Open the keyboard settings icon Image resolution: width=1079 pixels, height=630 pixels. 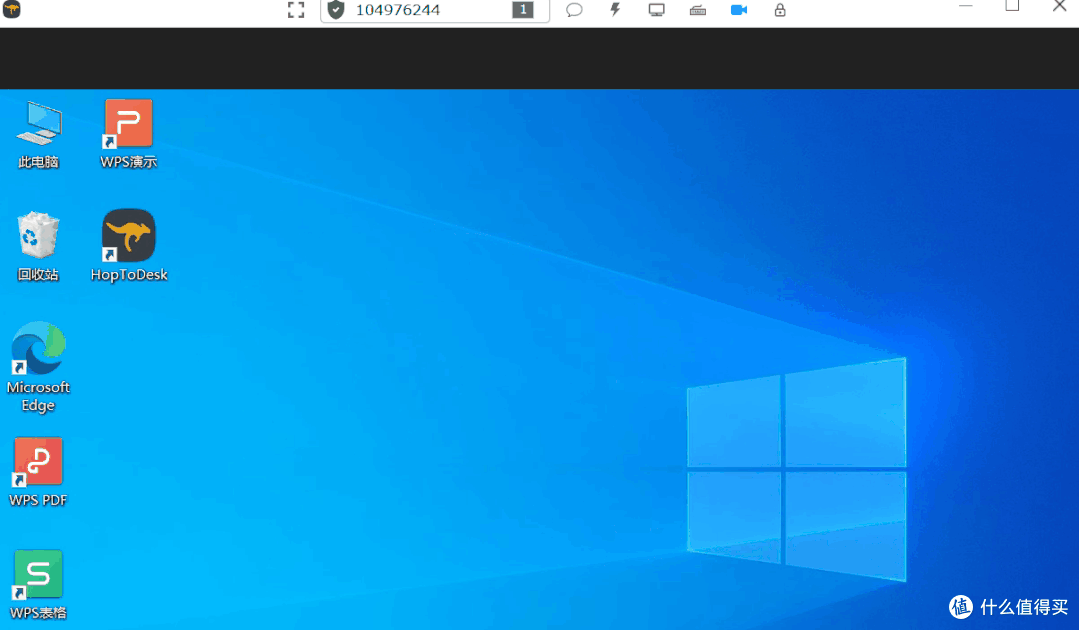click(698, 10)
